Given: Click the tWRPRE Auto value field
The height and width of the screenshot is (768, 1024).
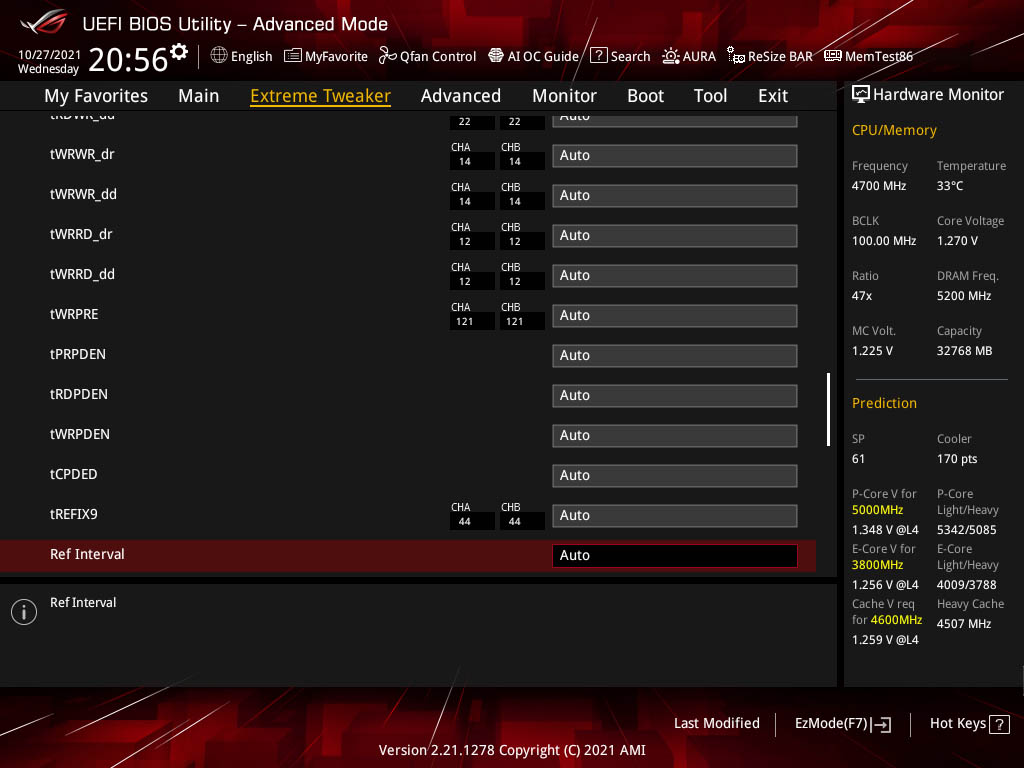Looking at the screenshot, I should (675, 315).
